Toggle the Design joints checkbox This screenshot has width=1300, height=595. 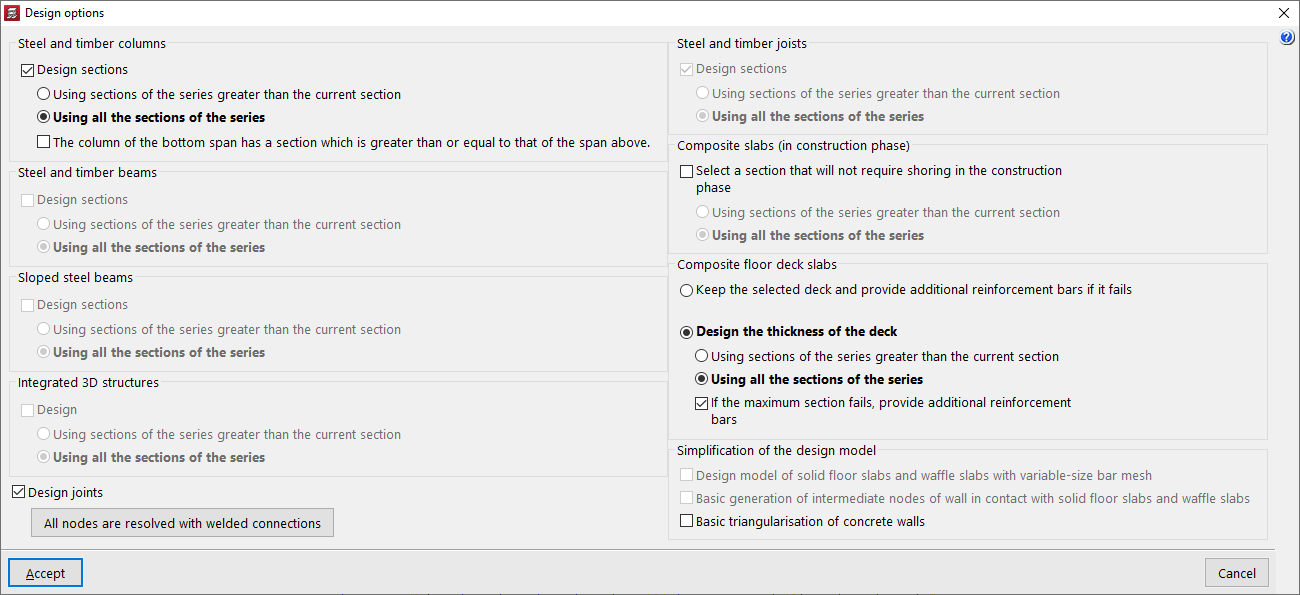point(19,492)
